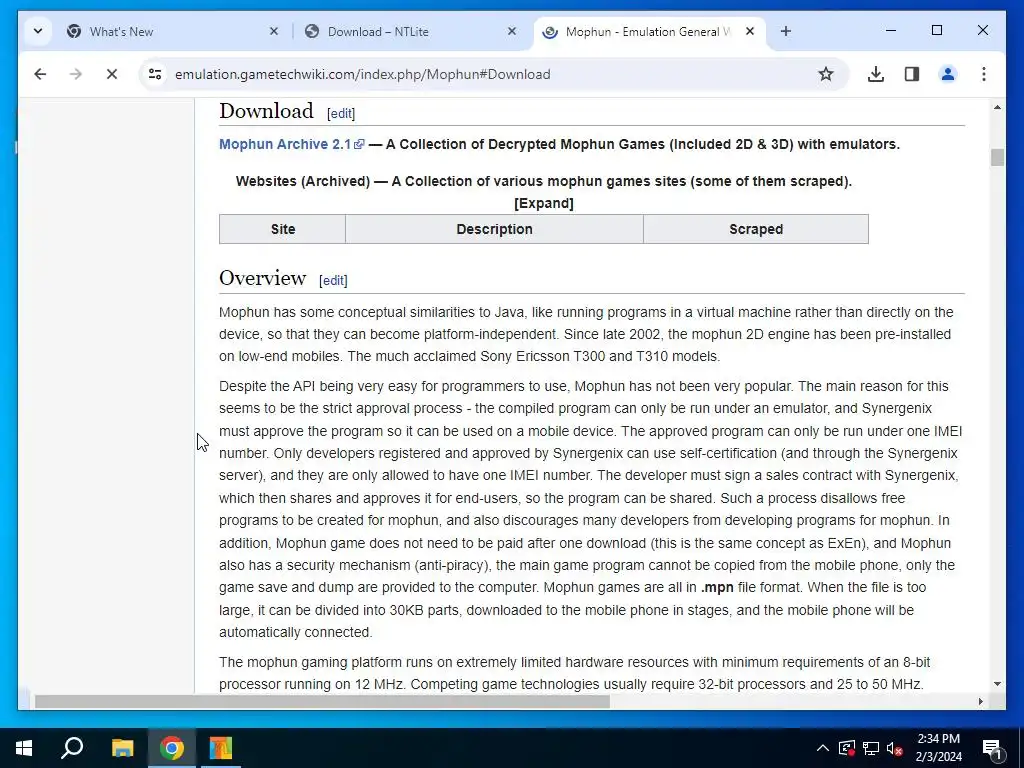Open the notification center icon
This screenshot has width=1024, height=768.
(992, 748)
